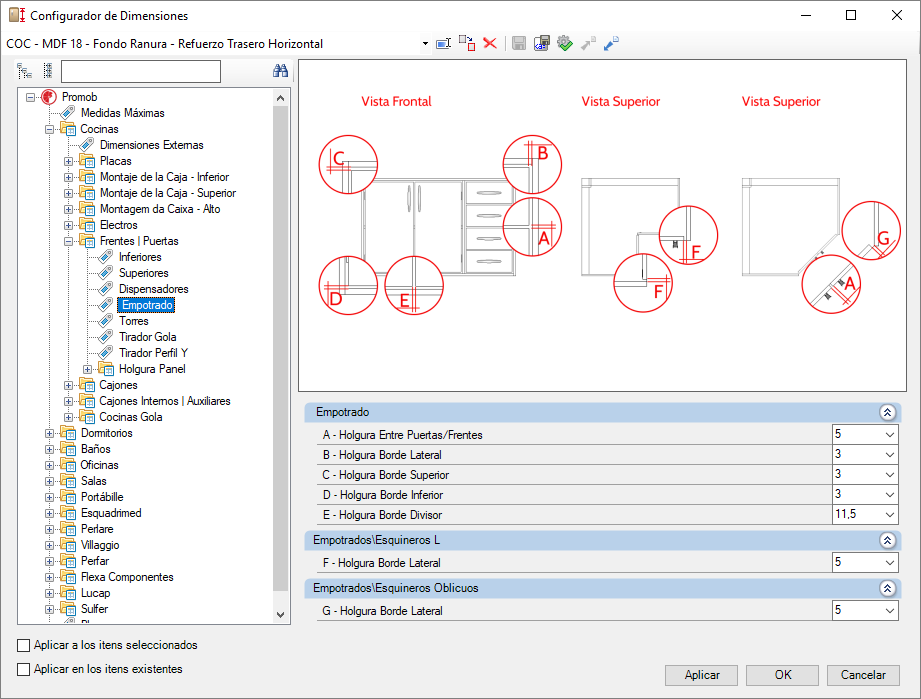Check Aplicar en los itens existentes
The width and height of the screenshot is (921, 699).
click(23, 670)
